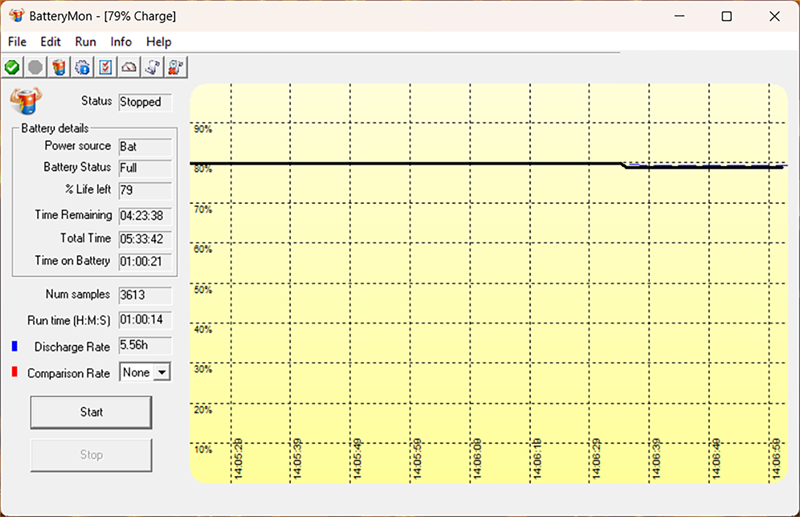Open the Run menu
Viewport: 800px width, 517px height.
(x=86, y=42)
